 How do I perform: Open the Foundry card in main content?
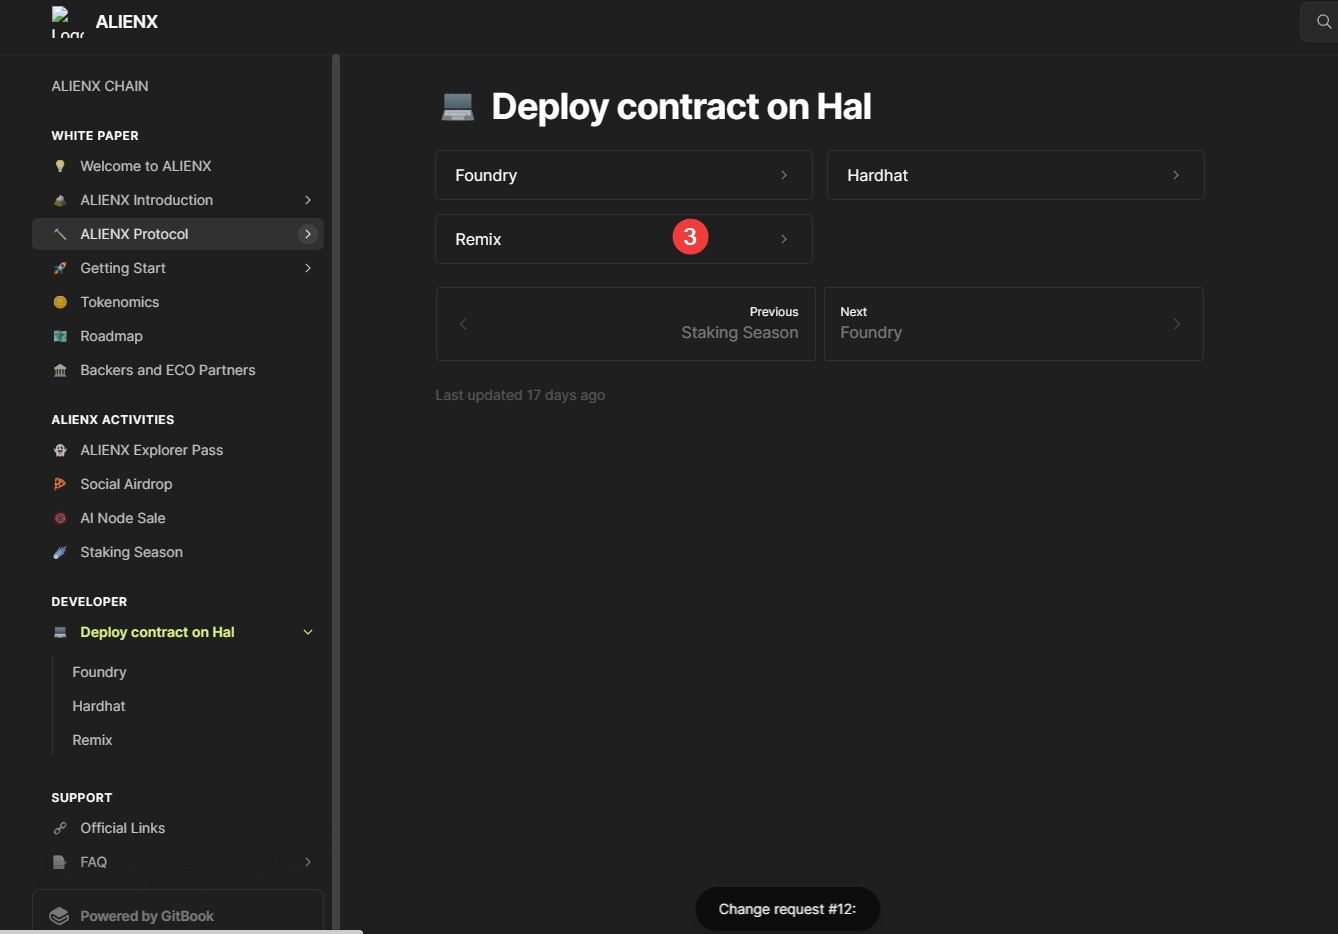(x=623, y=175)
